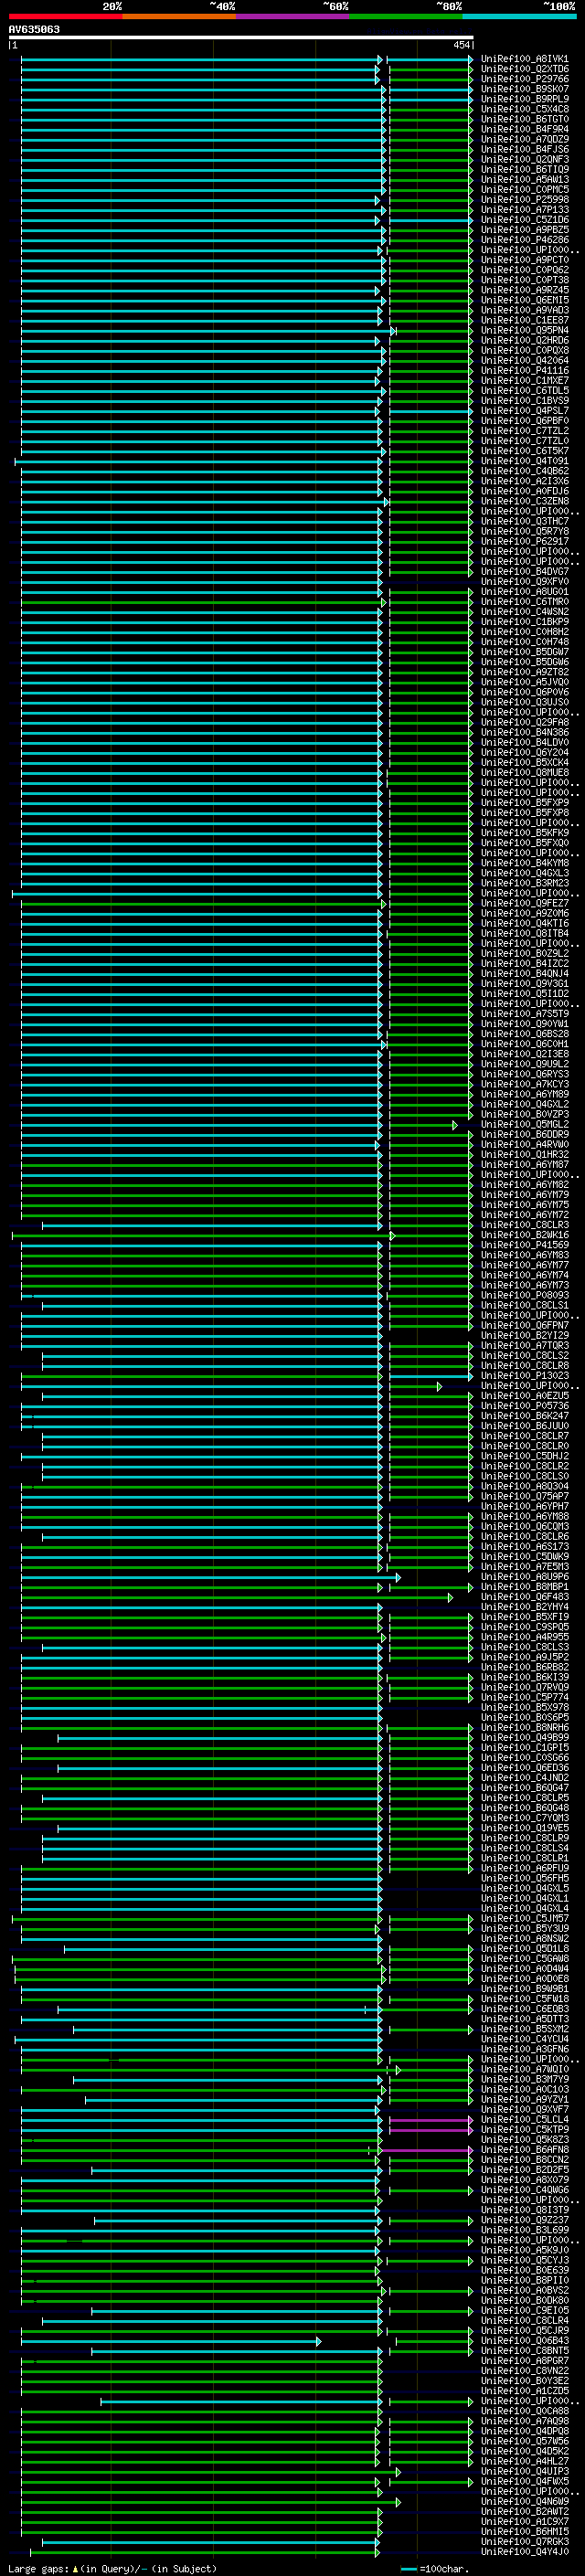The height and width of the screenshot is (2576, 585).
Task: Select hit UniRef100_Q95PN4
Action: (x=524, y=330)
